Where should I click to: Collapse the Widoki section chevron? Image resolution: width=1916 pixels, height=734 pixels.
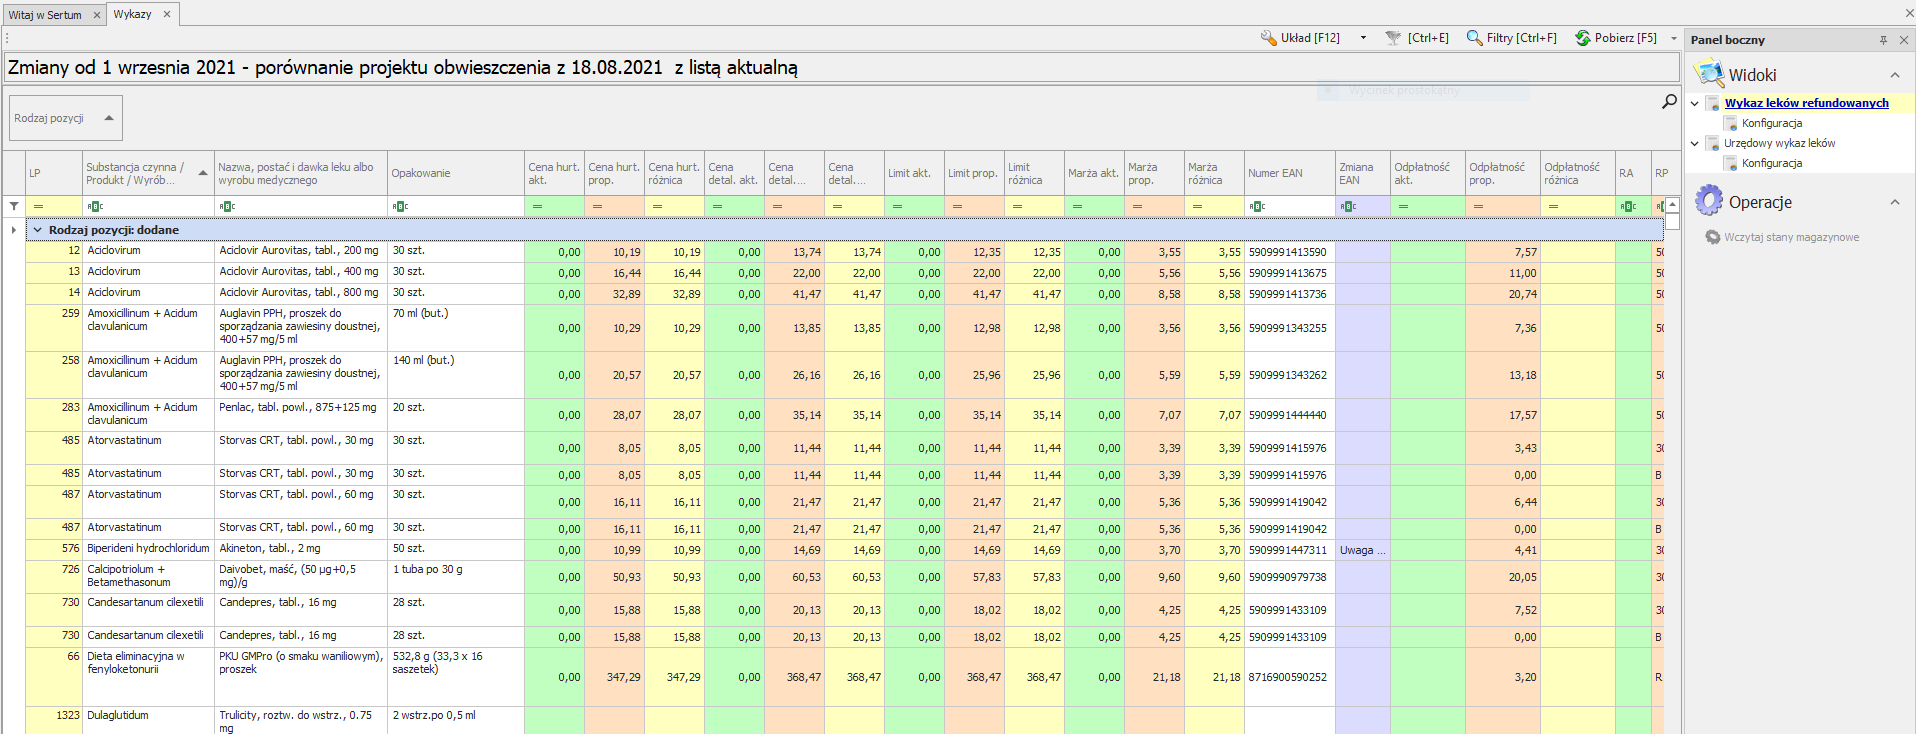[x=1894, y=75]
